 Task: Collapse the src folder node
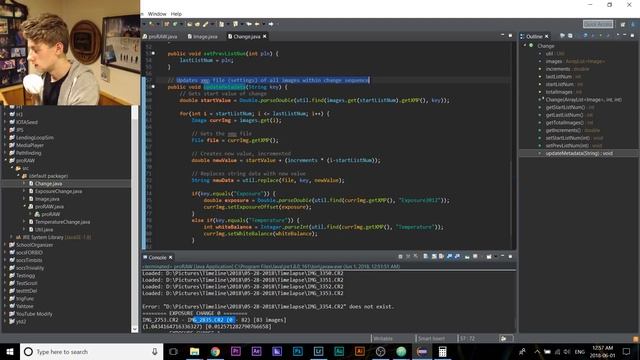tap(12, 168)
